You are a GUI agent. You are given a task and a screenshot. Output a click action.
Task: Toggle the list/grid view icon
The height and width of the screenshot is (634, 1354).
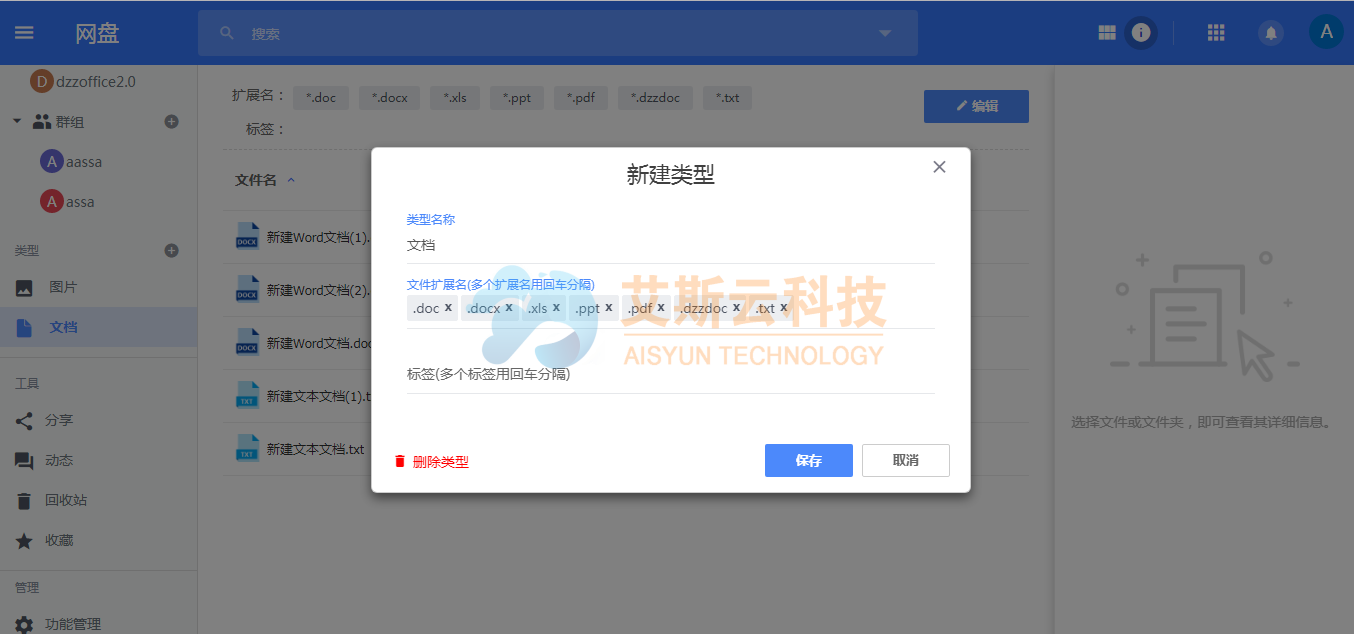(1106, 33)
